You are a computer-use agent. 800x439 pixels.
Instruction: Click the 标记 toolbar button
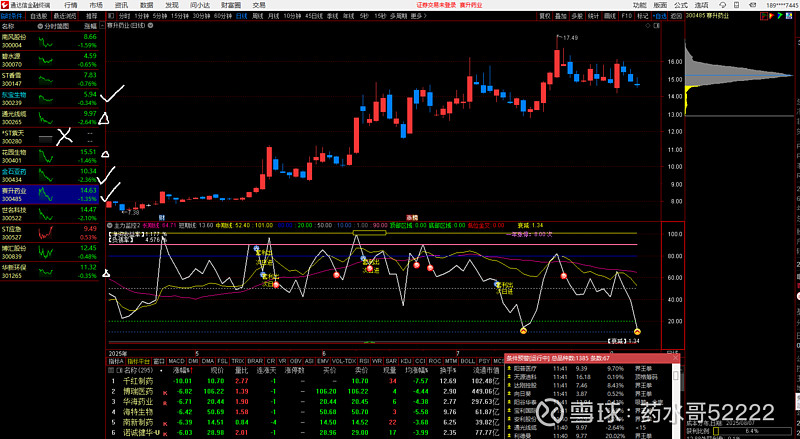[642, 16]
